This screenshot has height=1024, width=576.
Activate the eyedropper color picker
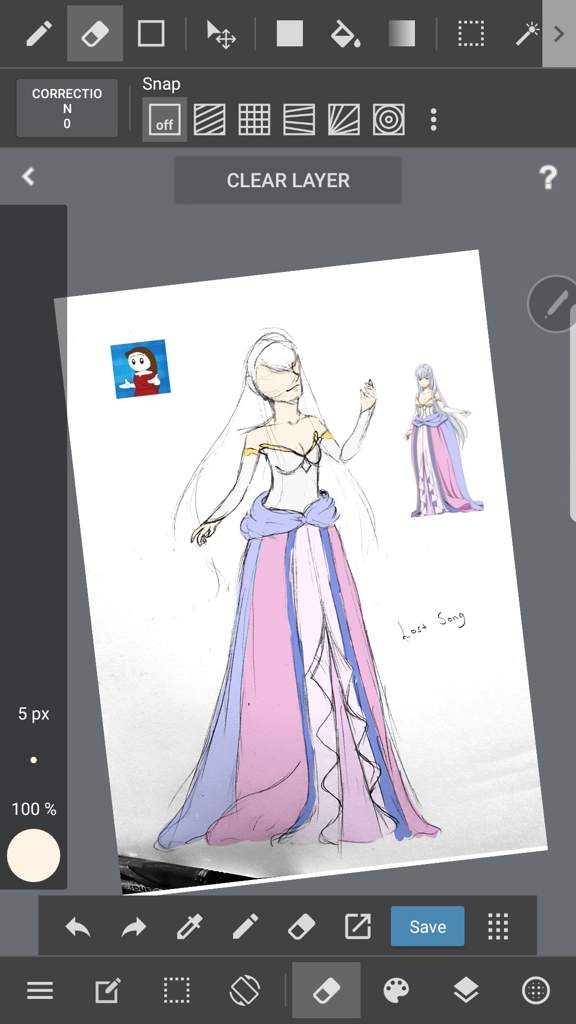pyautogui.click(x=190, y=926)
